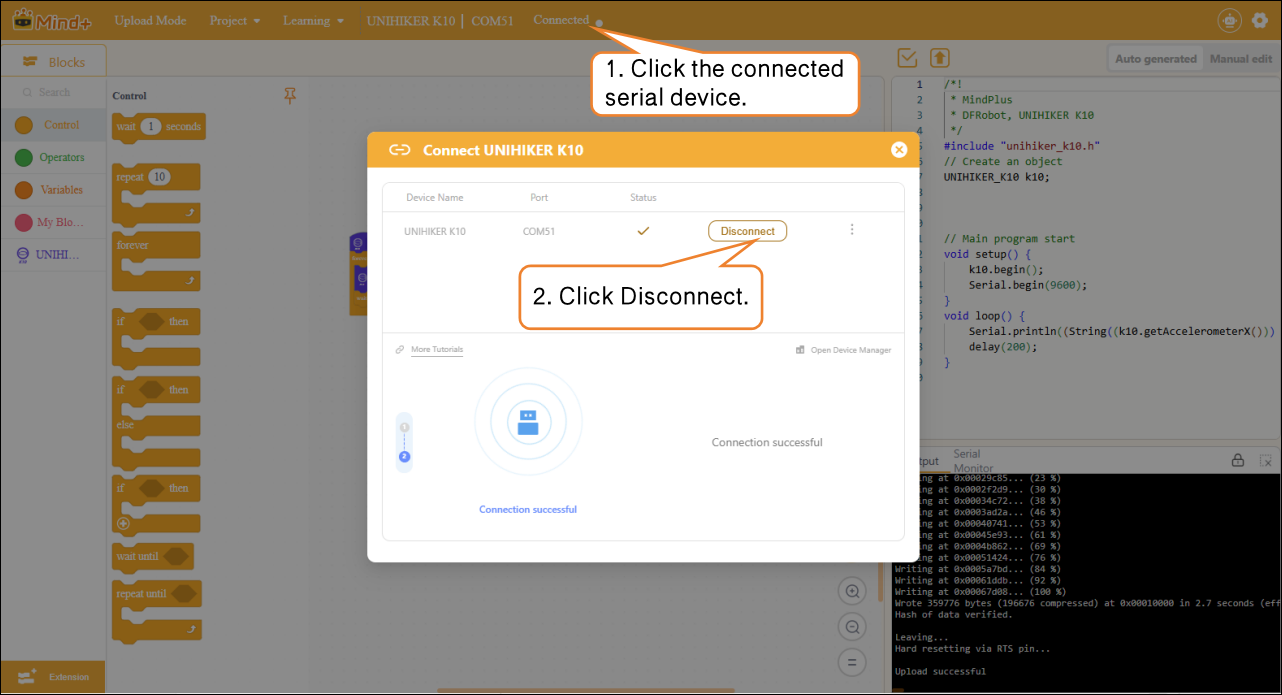Open the settings gear icon
The image size is (1282, 695).
tap(1259, 20)
